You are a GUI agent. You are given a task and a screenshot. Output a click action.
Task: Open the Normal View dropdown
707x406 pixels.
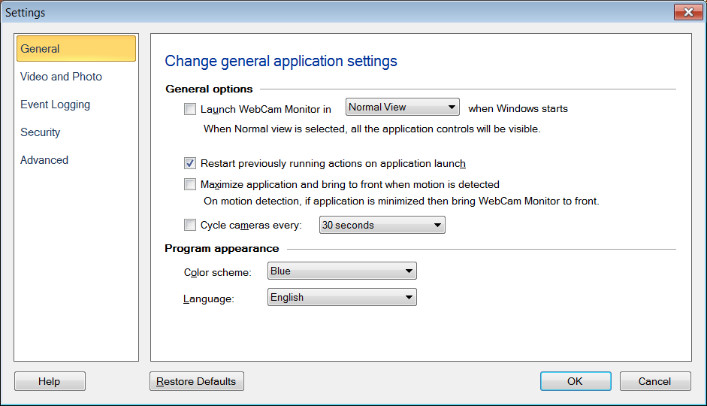tap(402, 107)
